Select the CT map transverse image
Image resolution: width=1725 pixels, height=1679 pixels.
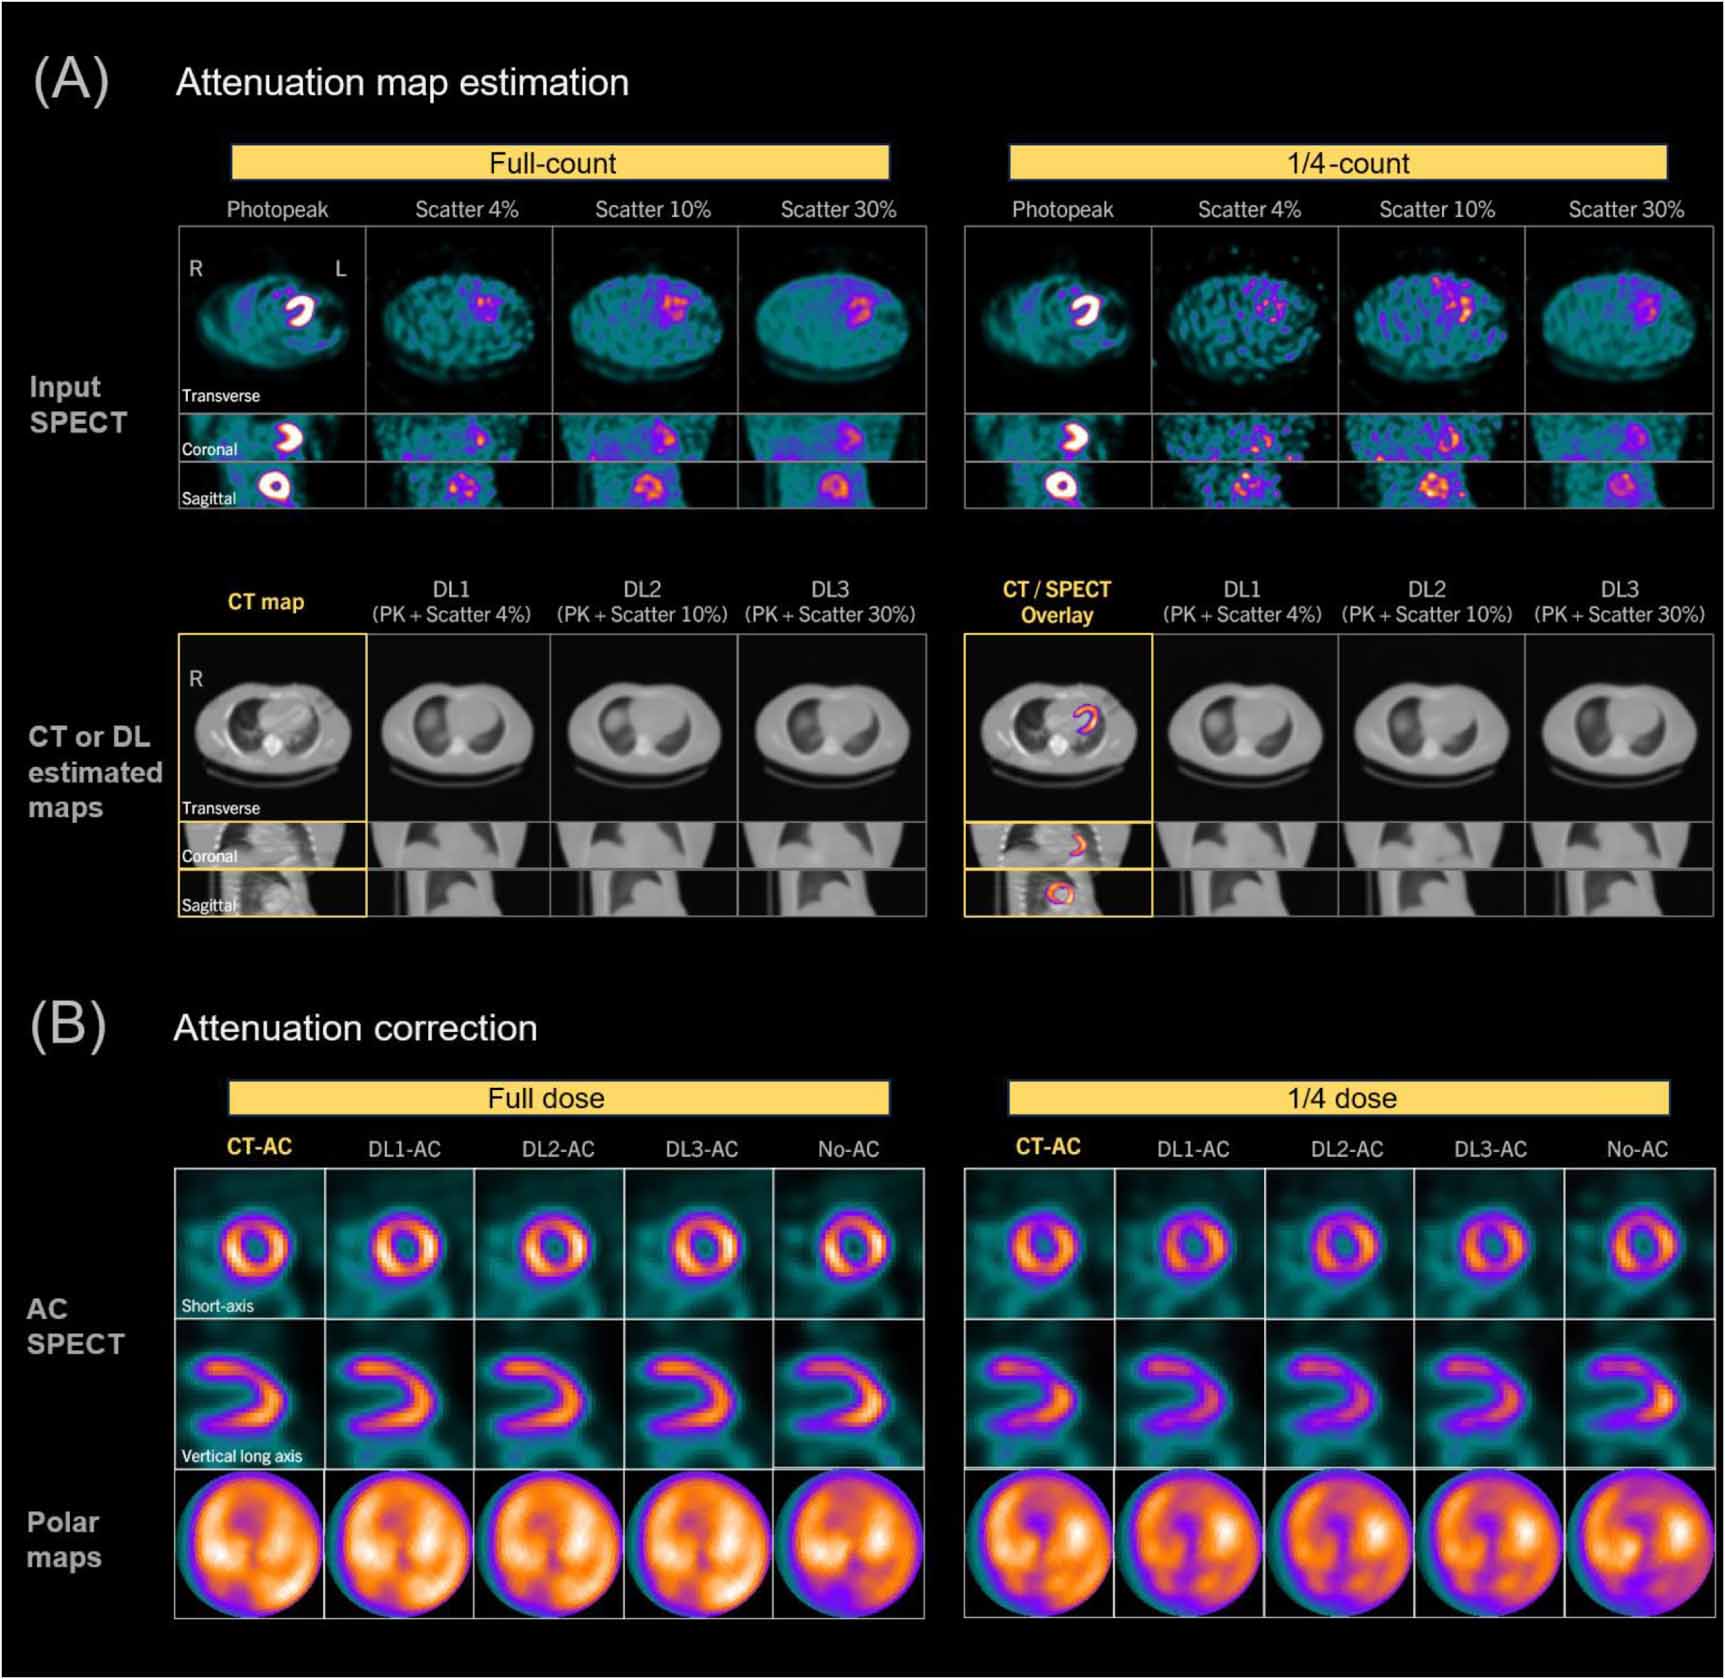(272, 727)
